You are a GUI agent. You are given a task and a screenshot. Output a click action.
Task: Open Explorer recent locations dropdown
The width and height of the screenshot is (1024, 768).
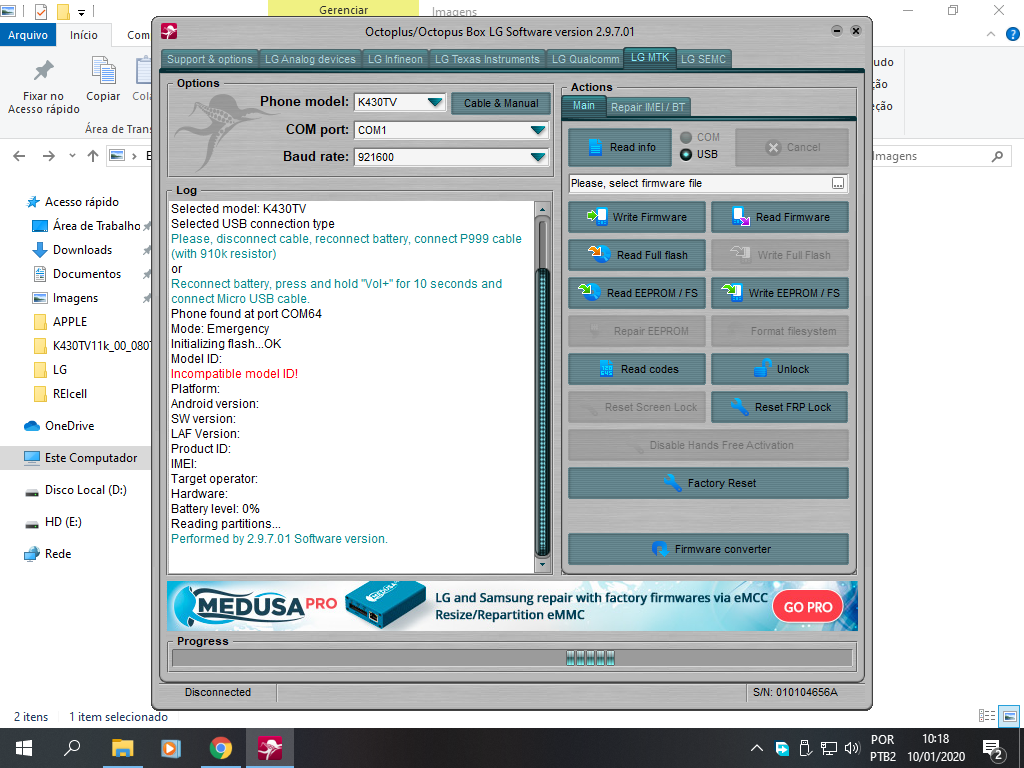pos(72,156)
